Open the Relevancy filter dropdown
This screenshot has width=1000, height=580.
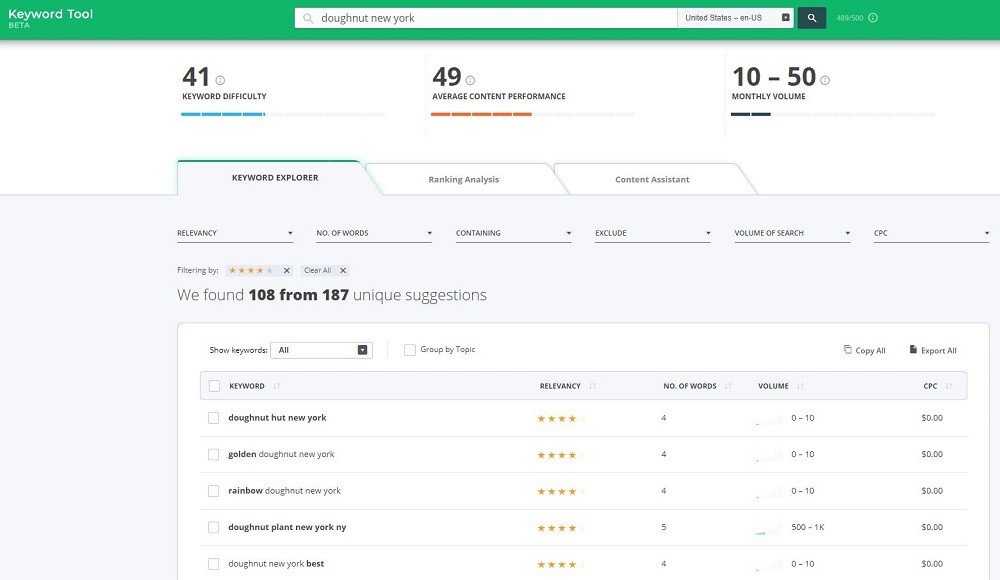click(235, 234)
